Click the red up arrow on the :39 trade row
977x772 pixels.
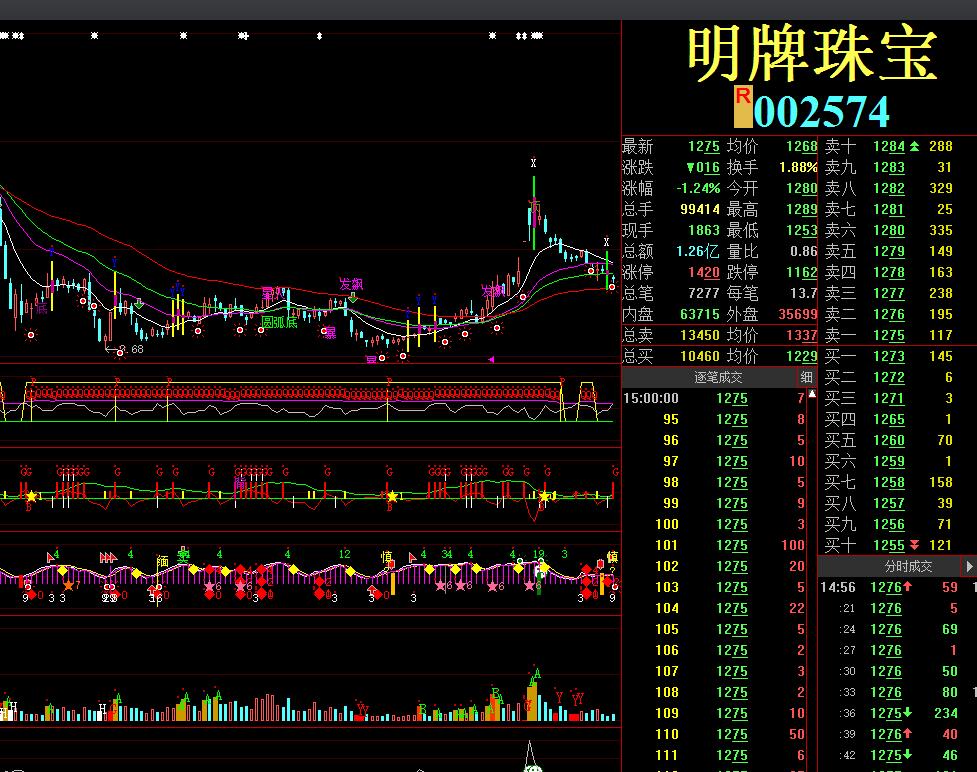click(x=907, y=734)
